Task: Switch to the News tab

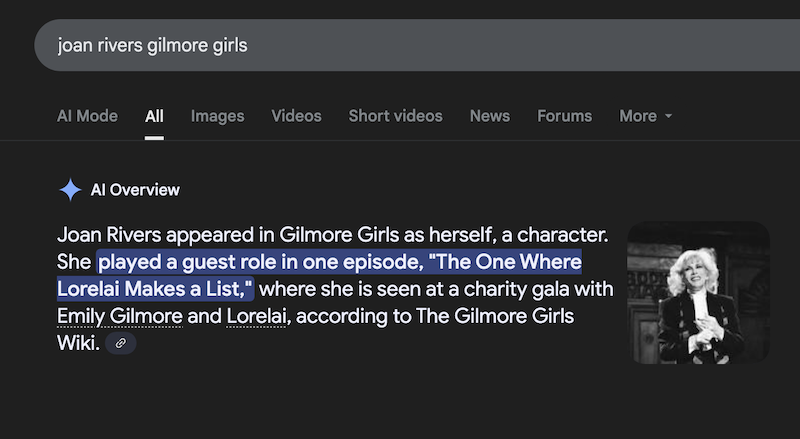Action: tap(490, 116)
